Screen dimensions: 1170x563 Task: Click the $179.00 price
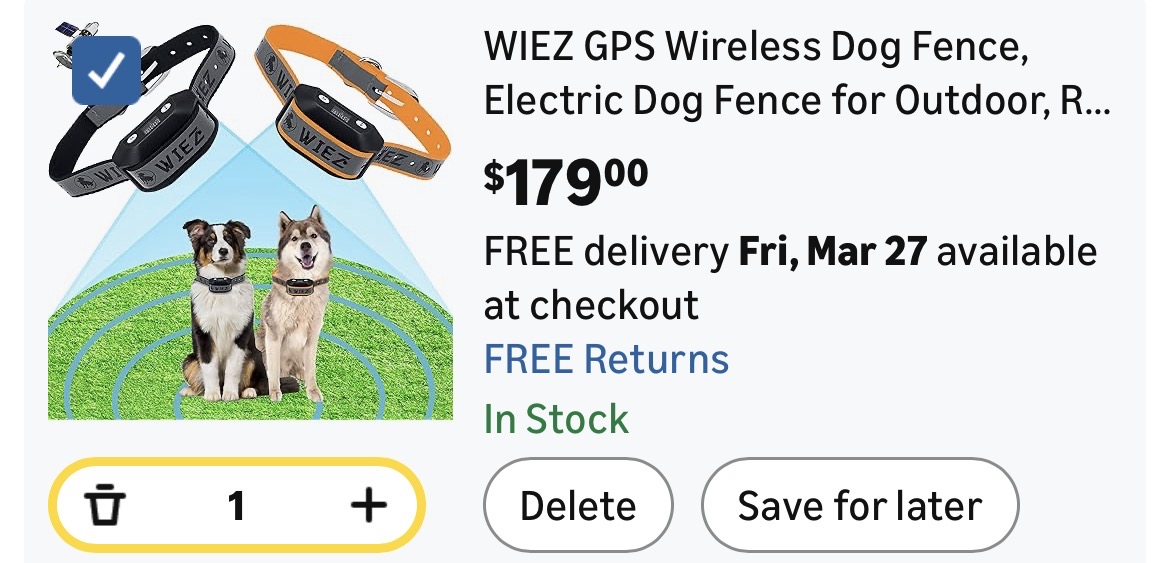pos(566,182)
